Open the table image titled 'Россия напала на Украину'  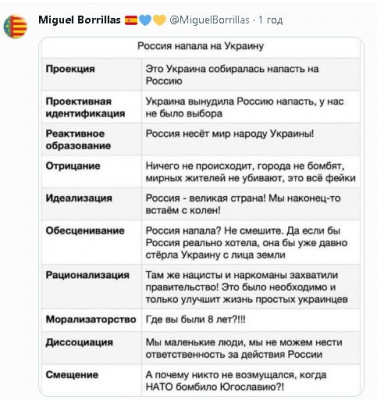201,217
